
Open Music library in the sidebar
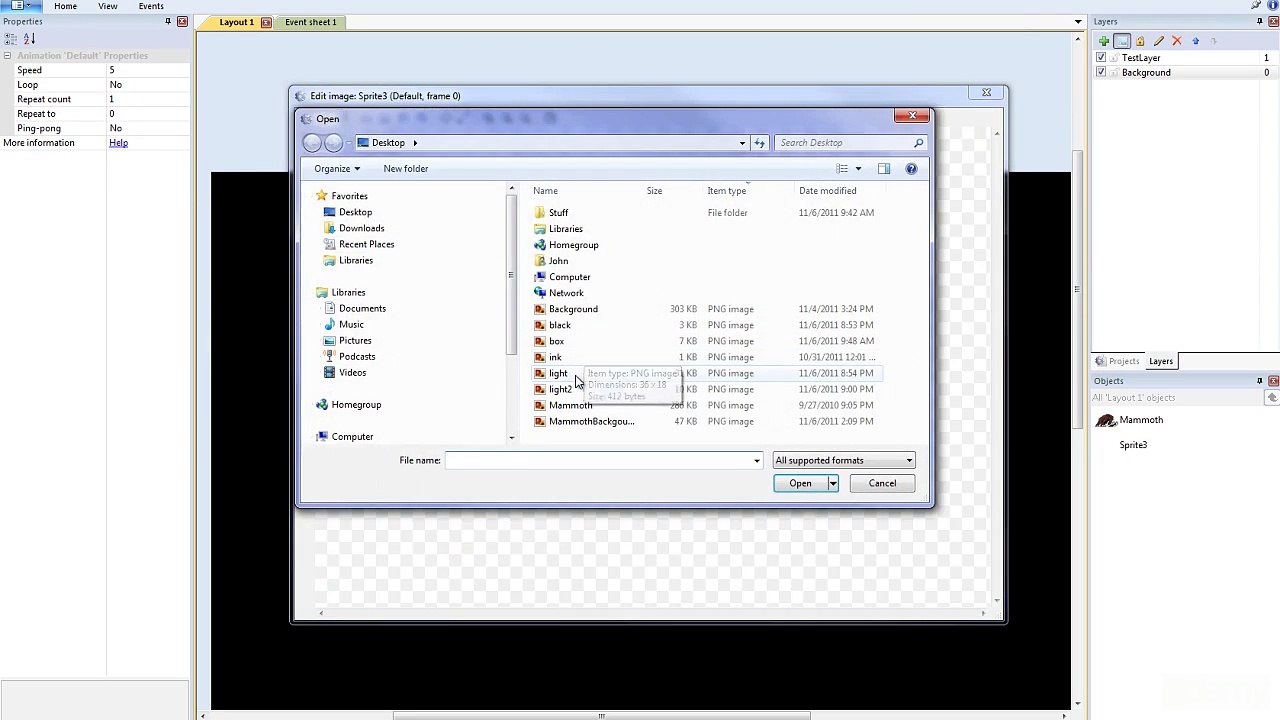click(351, 324)
